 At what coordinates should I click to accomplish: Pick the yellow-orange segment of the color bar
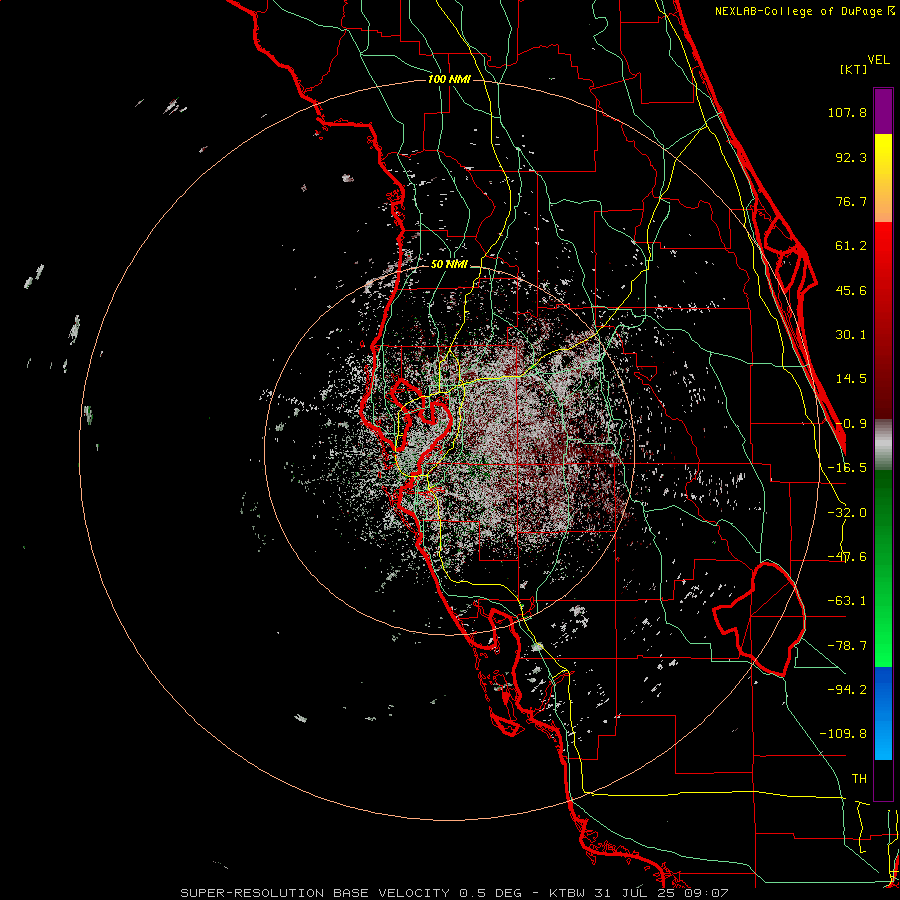(883, 178)
